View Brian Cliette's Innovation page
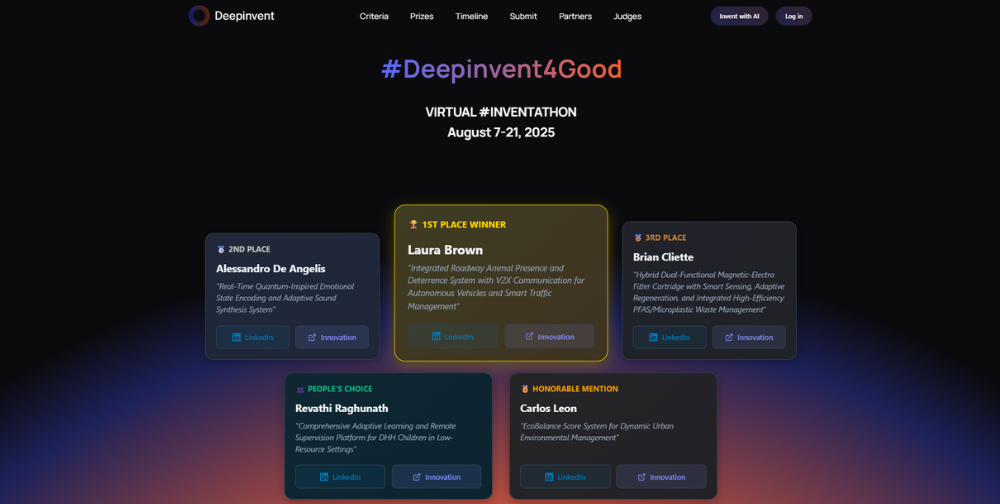The image size is (1000, 504). 748,337
